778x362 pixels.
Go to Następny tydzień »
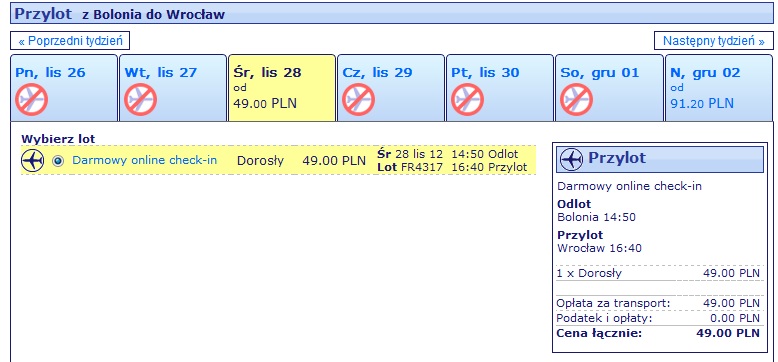coord(713,41)
